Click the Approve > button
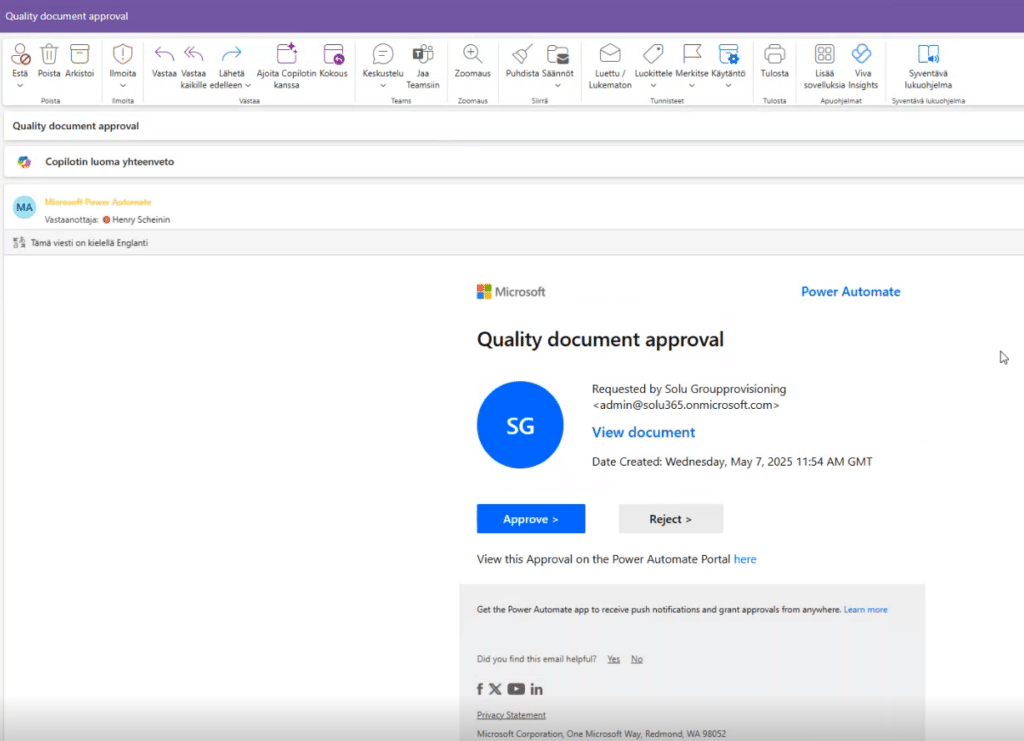 [531, 519]
